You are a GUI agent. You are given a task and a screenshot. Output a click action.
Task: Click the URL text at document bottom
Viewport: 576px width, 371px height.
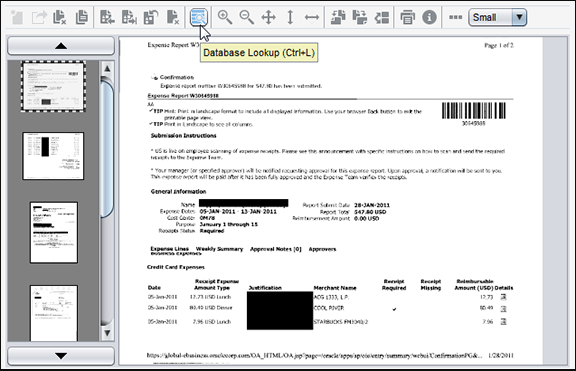(314, 355)
